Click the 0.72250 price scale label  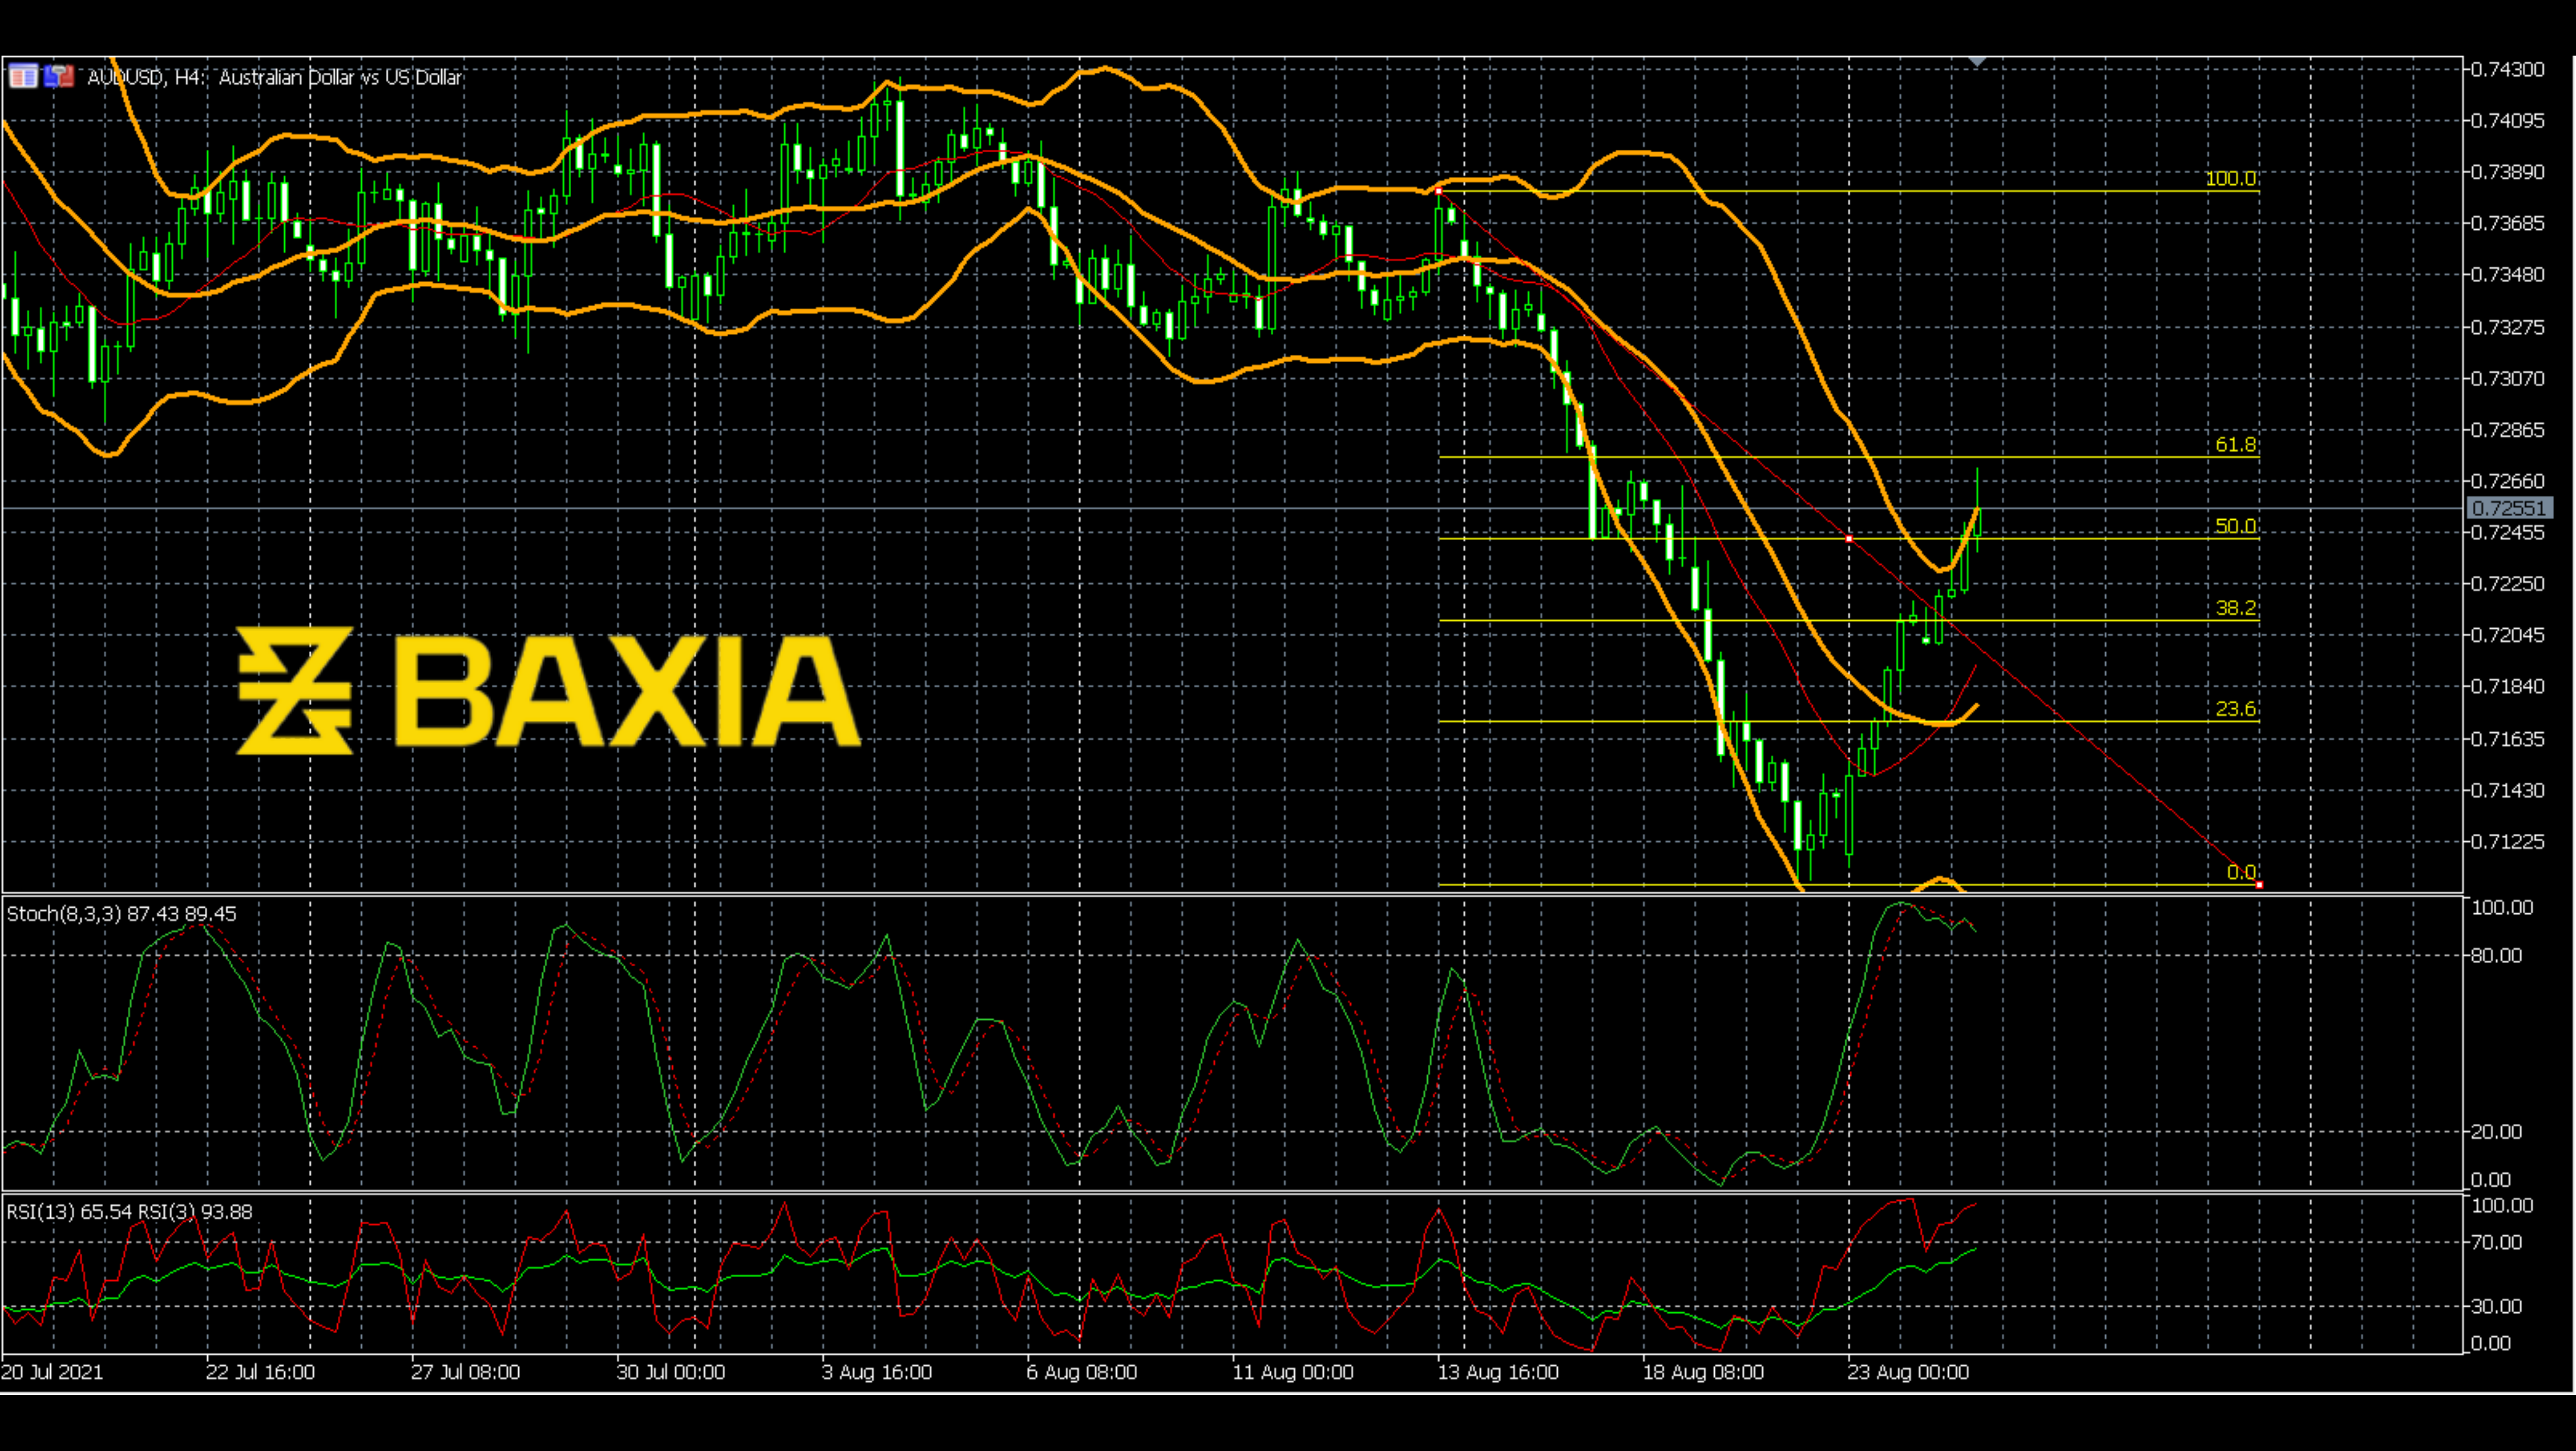click(2508, 584)
